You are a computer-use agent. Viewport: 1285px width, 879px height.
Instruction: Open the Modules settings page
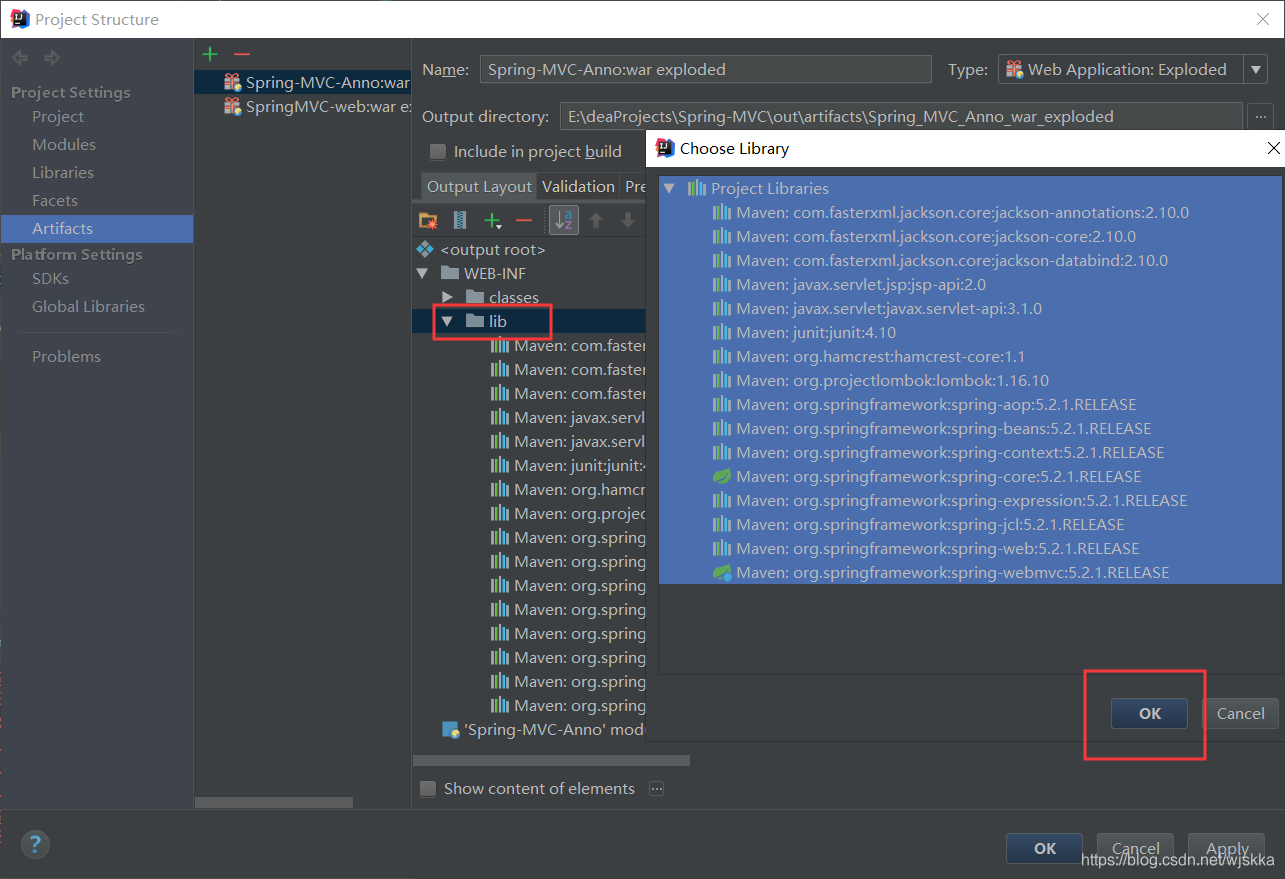(x=64, y=145)
